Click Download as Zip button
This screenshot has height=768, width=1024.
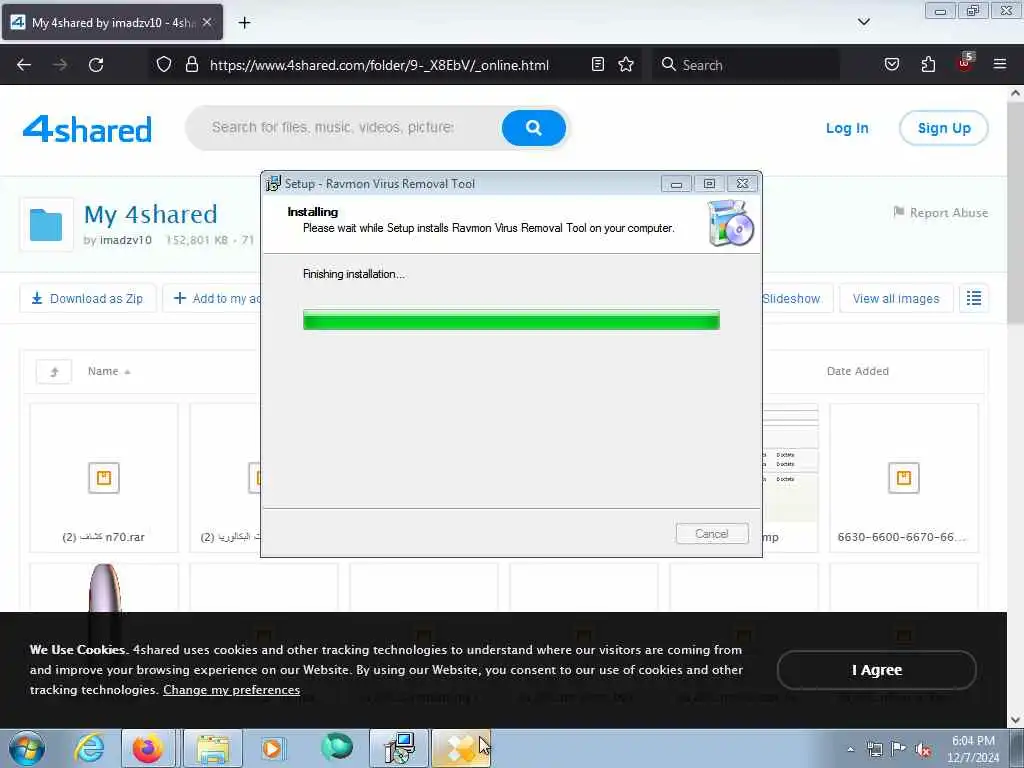(x=88, y=298)
